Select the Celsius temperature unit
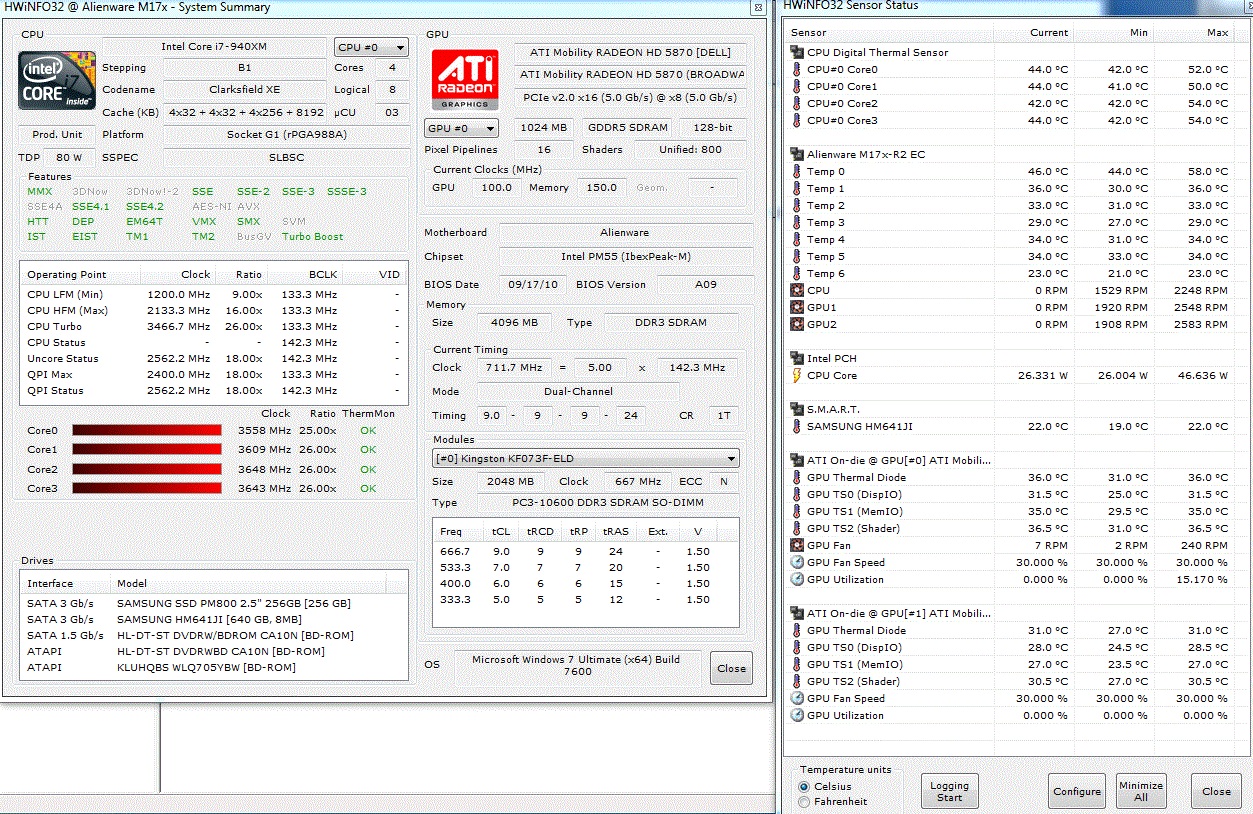Image resolution: width=1253 pixels, height=814 pixels. point(804,787)
